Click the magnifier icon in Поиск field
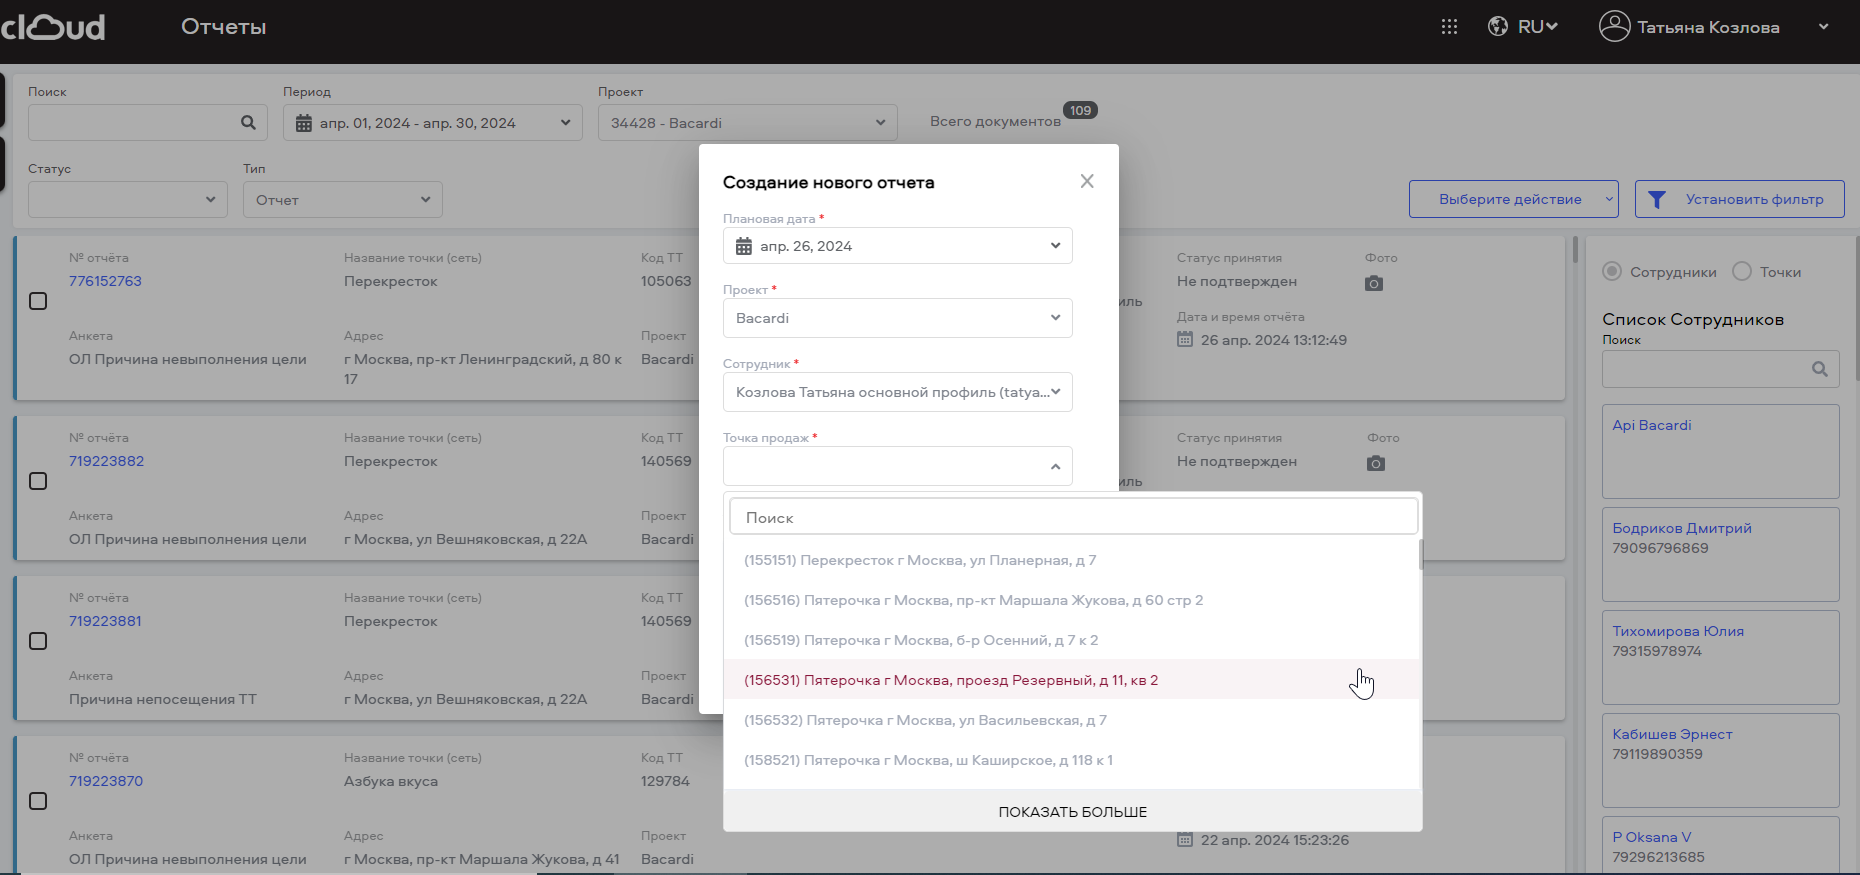Screen dimensions: 1860x875 click(248, 122)
